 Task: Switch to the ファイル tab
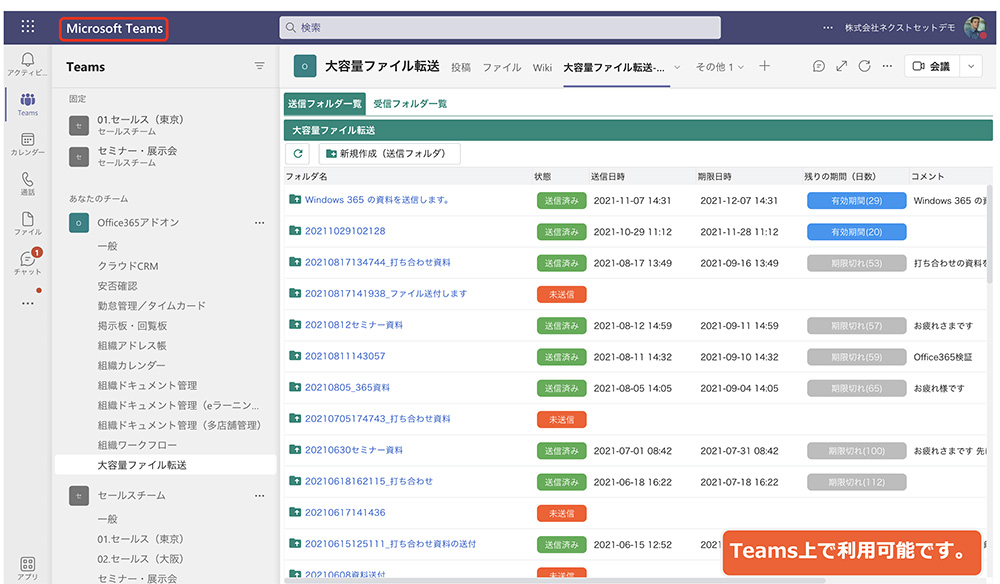[501, 67]
